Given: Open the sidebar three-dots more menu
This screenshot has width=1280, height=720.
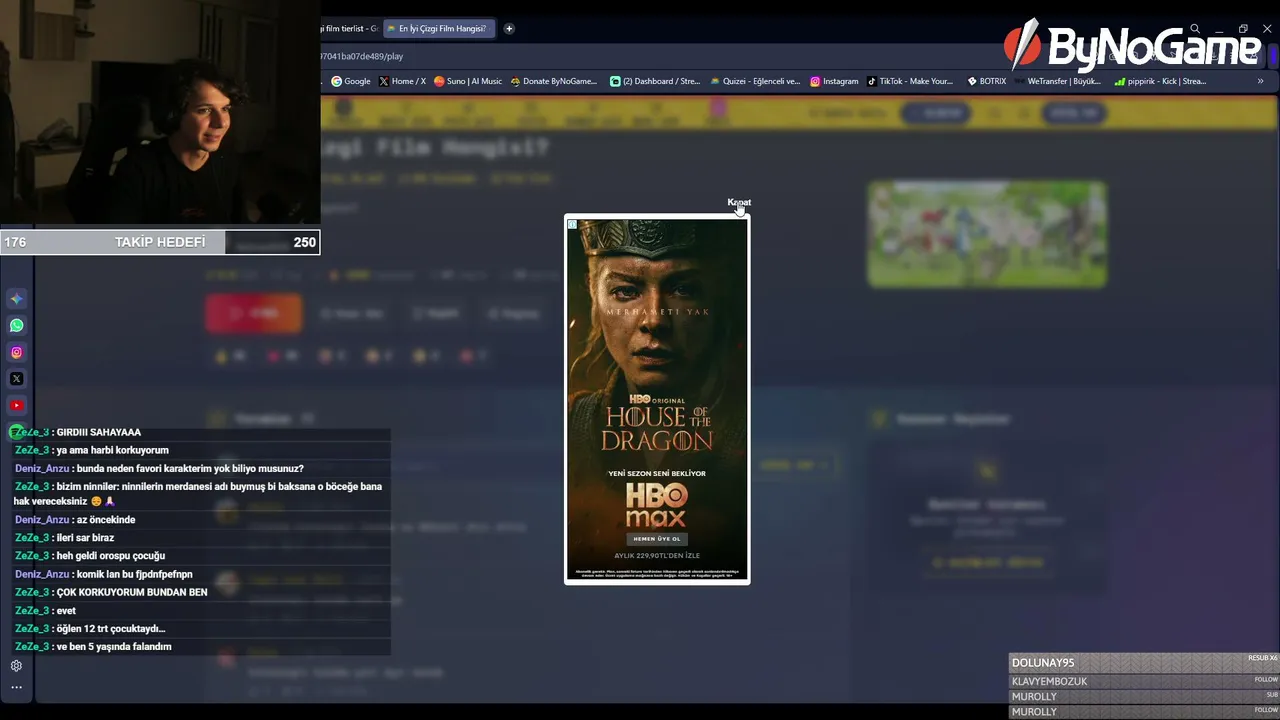Looking at the screenshot, I should pyautogui.click(x=16, y=687).
